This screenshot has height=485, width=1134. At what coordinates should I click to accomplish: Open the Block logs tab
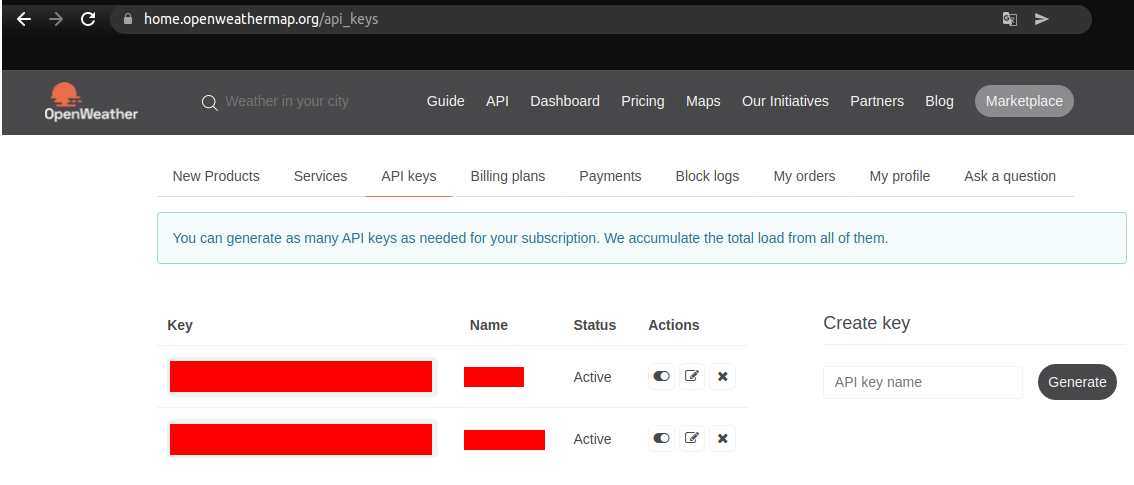point(707,176)
